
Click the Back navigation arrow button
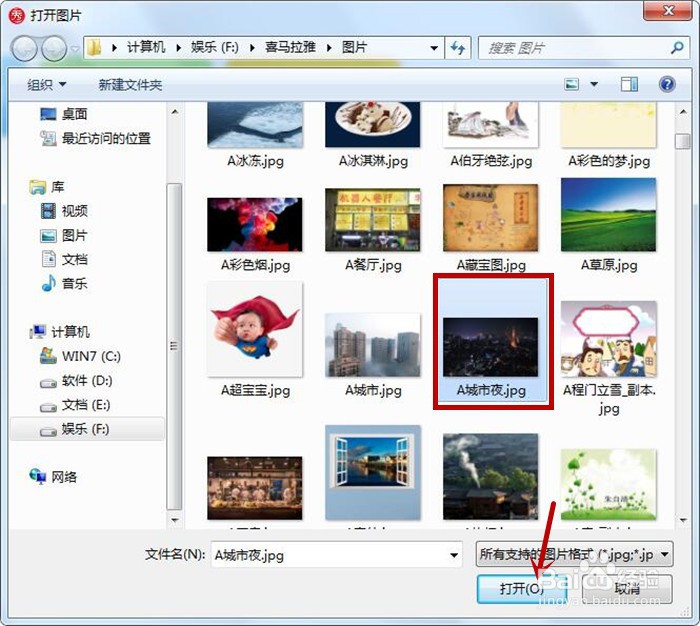(x=25, y=48)
